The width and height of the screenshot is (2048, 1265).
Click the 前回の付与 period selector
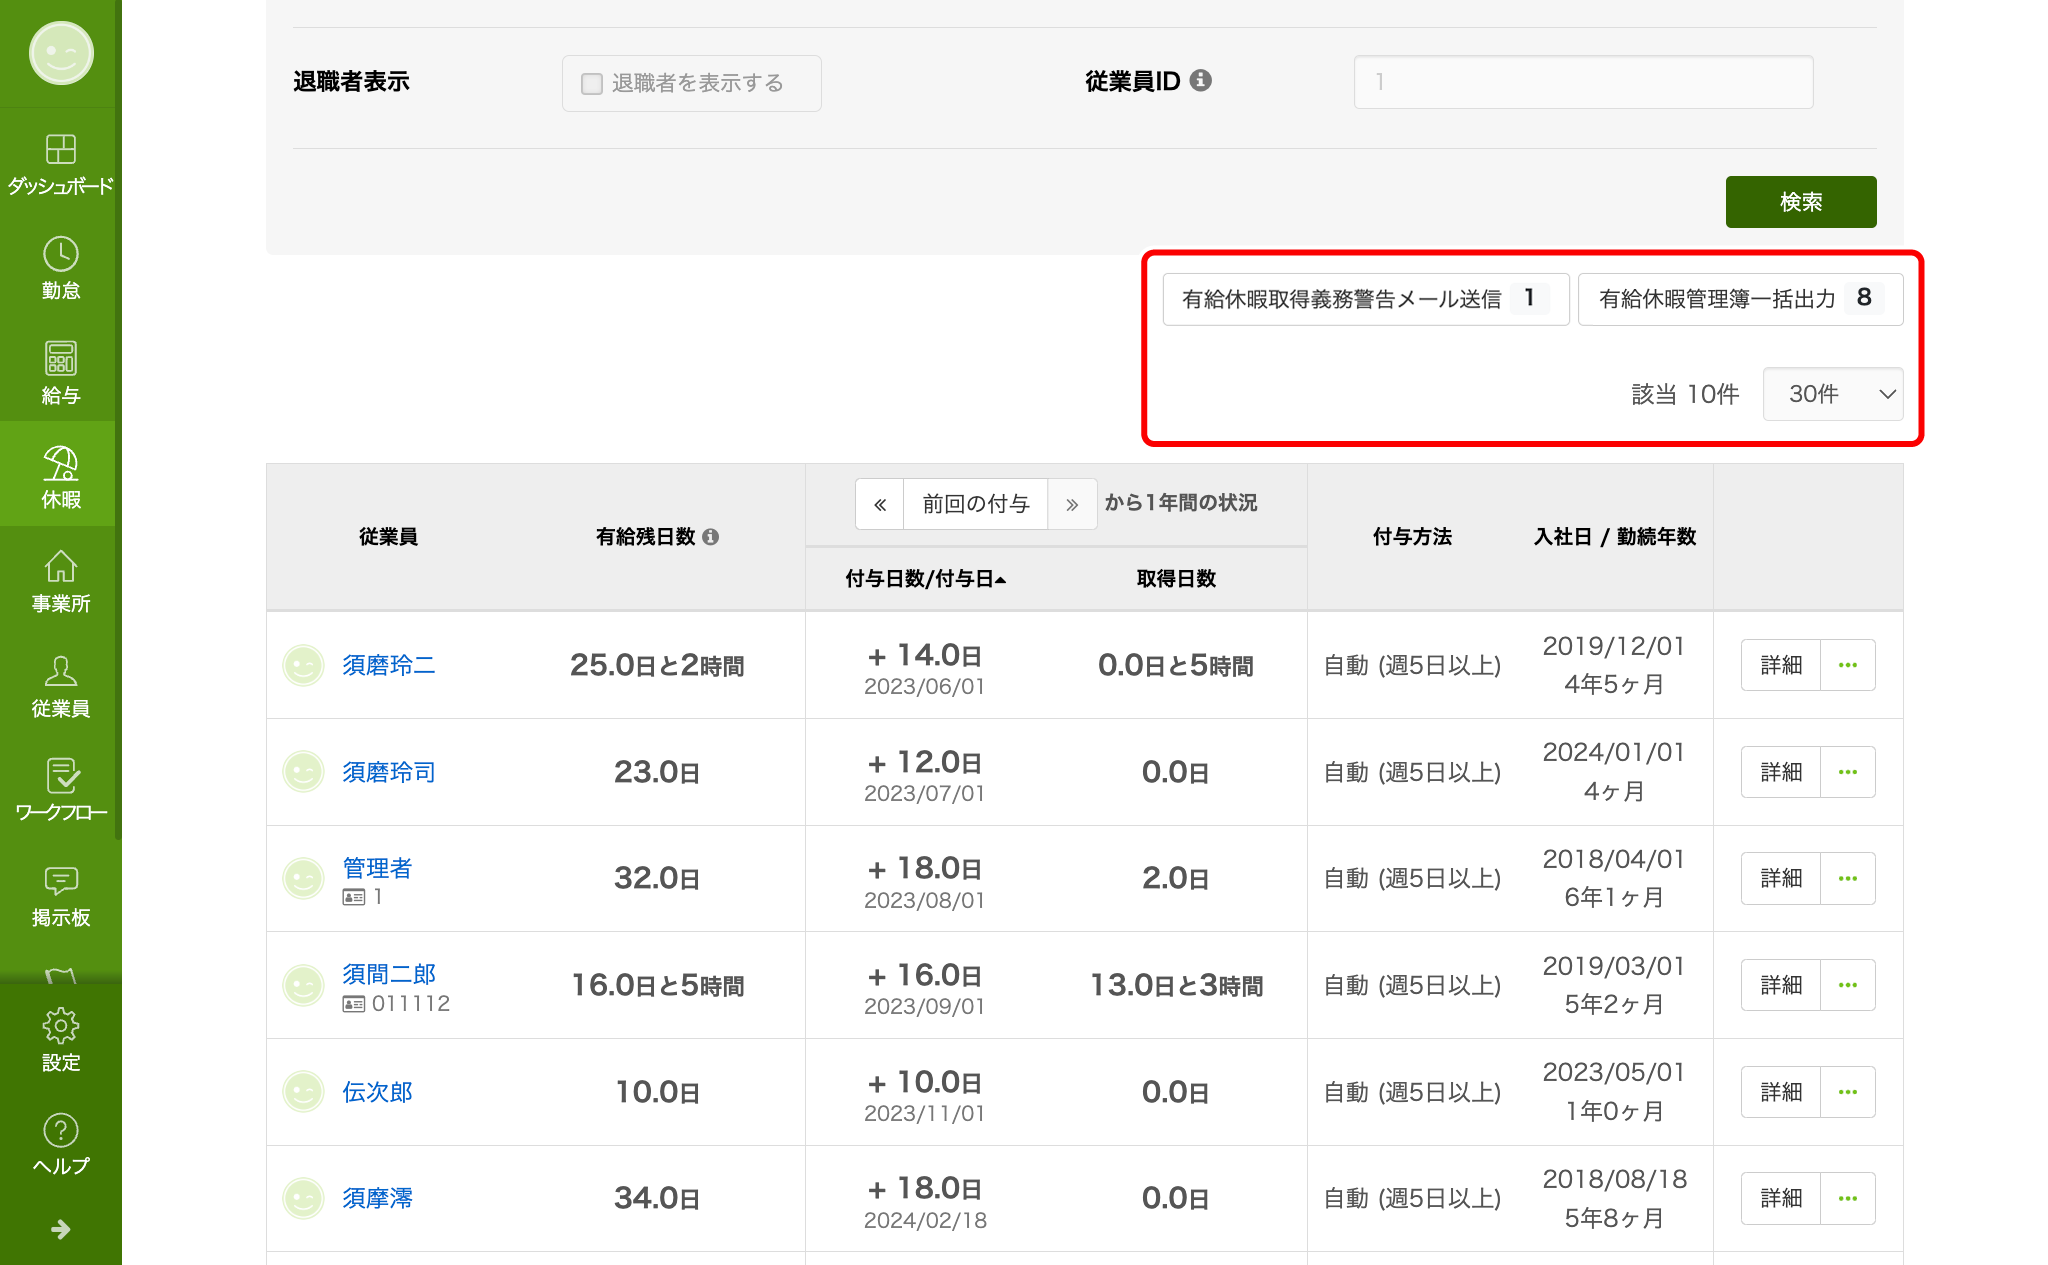976,504
